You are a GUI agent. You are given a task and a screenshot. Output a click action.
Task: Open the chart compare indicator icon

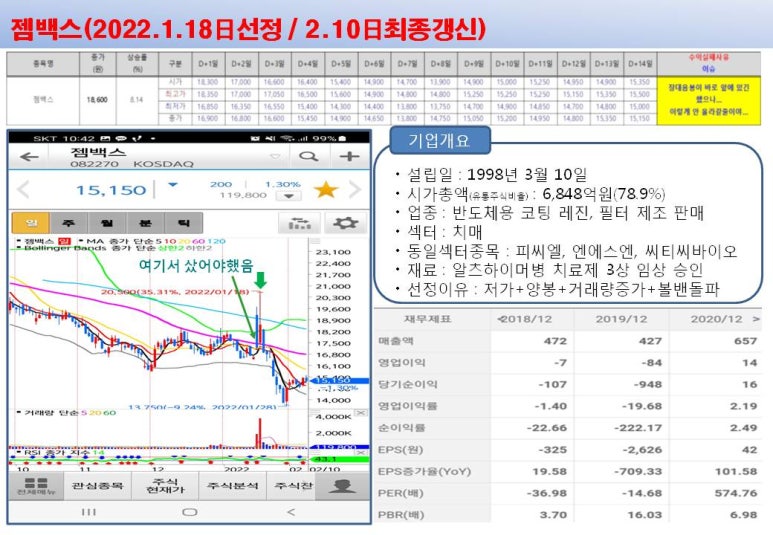point(299,223)
